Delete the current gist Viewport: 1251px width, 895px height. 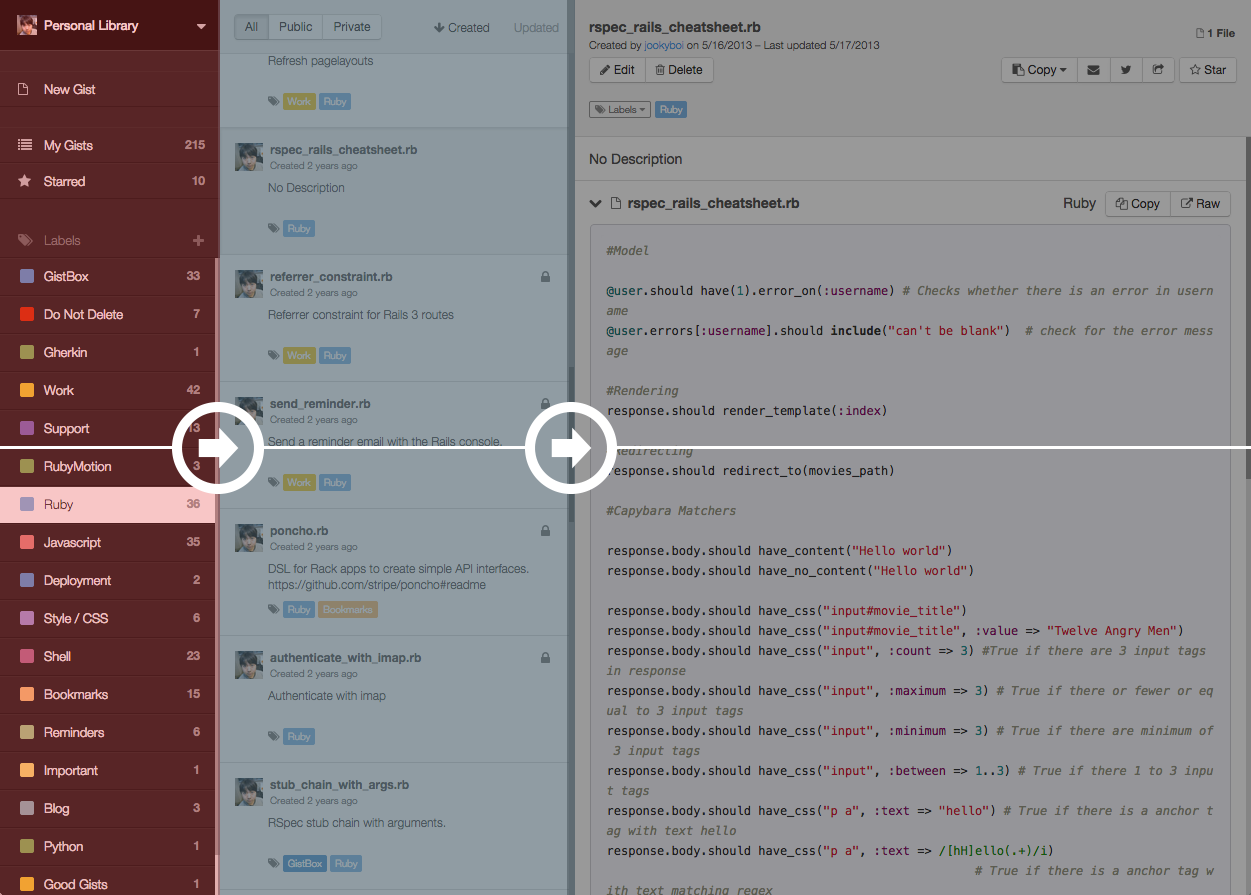tap(679, 70)
